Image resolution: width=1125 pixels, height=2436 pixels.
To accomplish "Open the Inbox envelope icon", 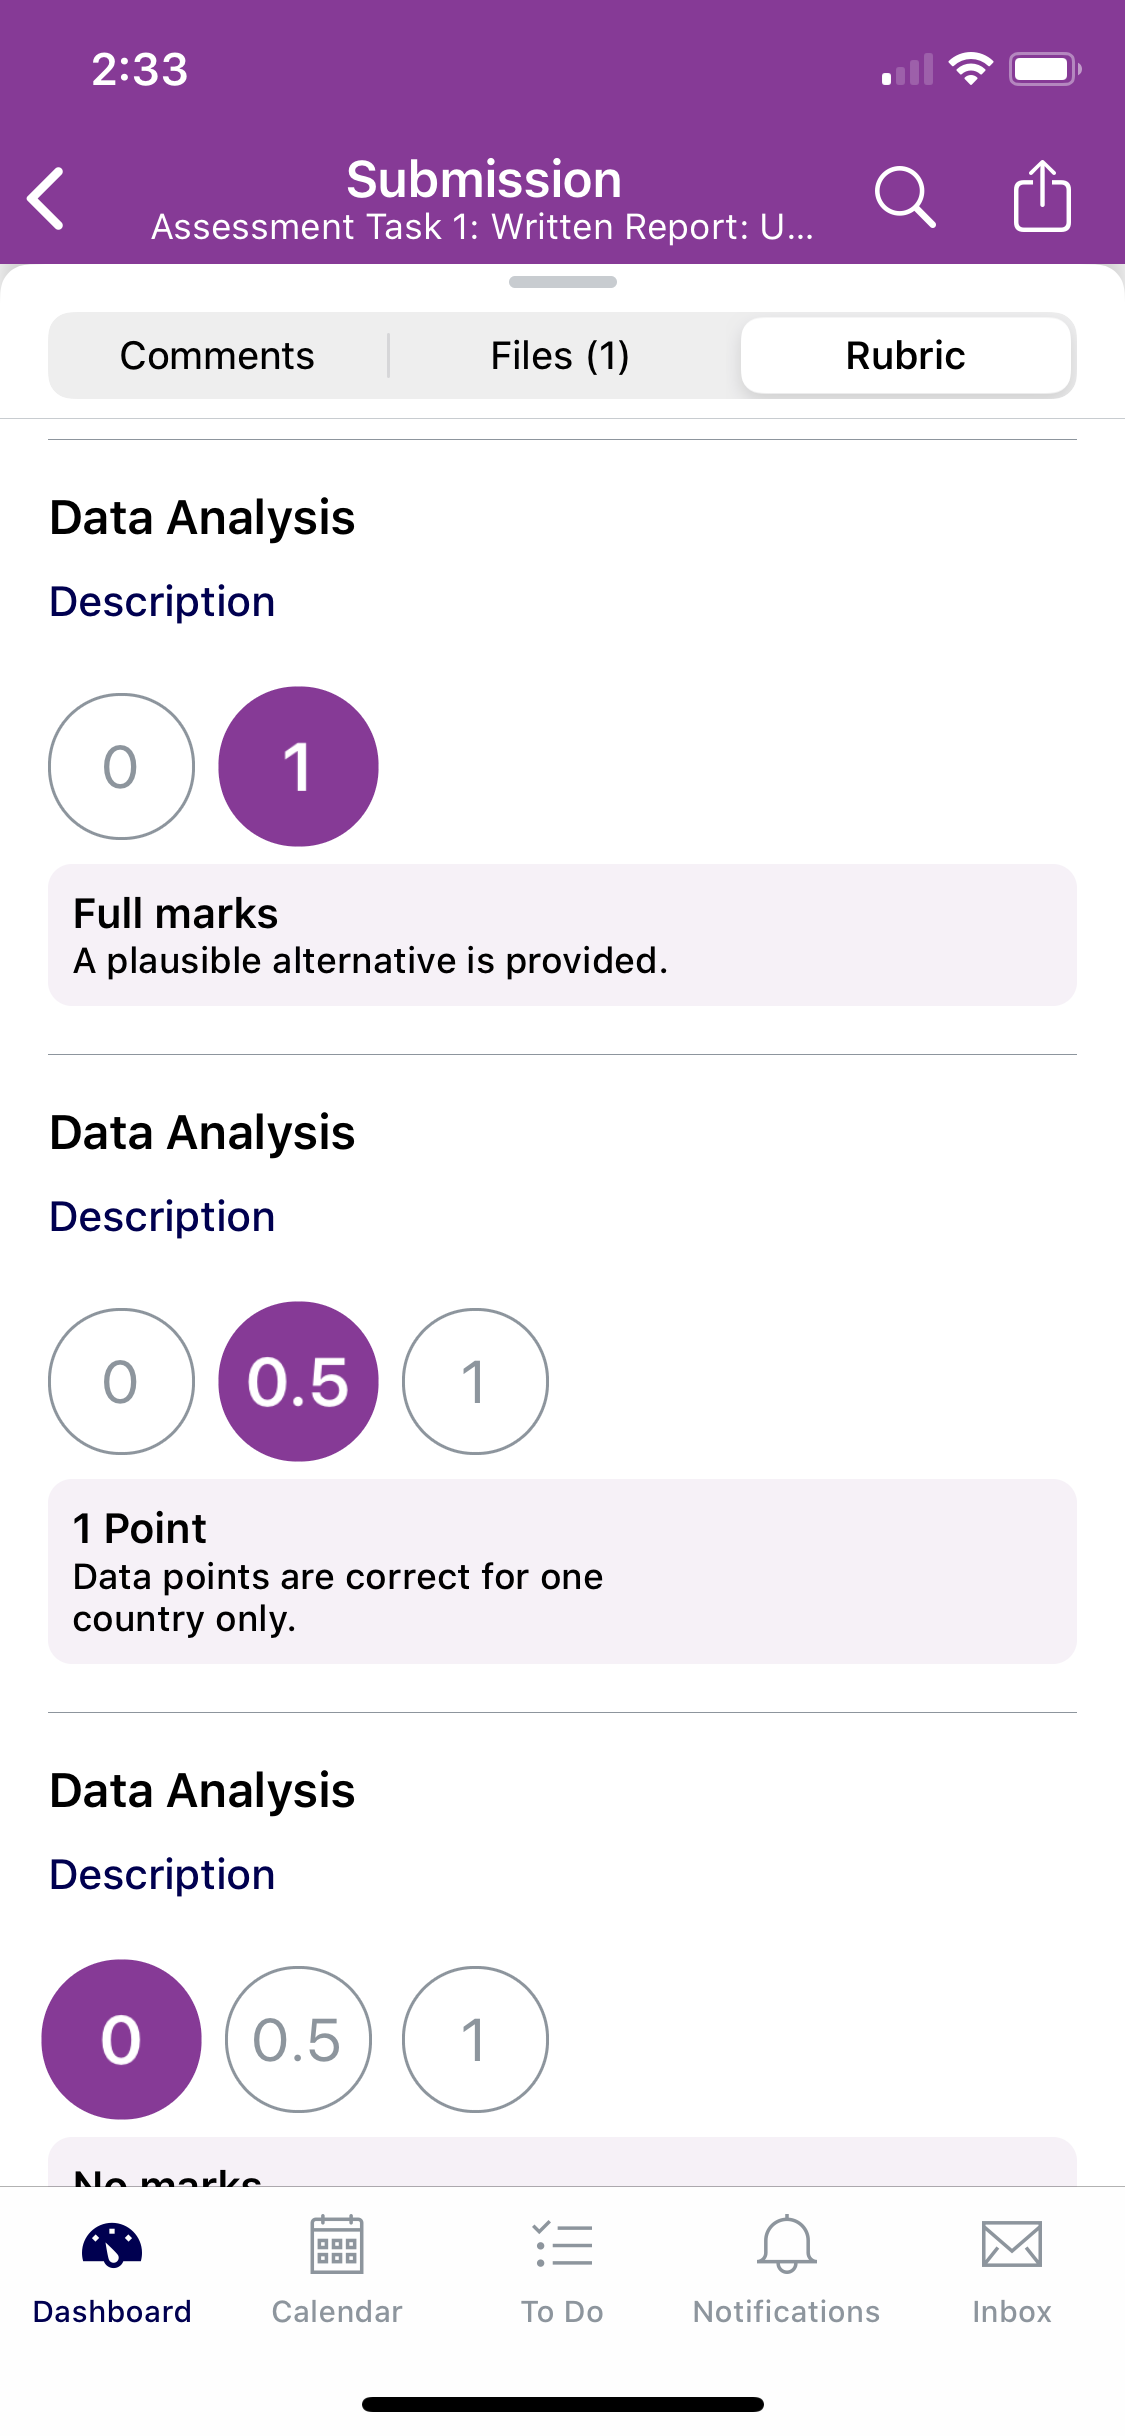I will [x=1012, y=2245].
